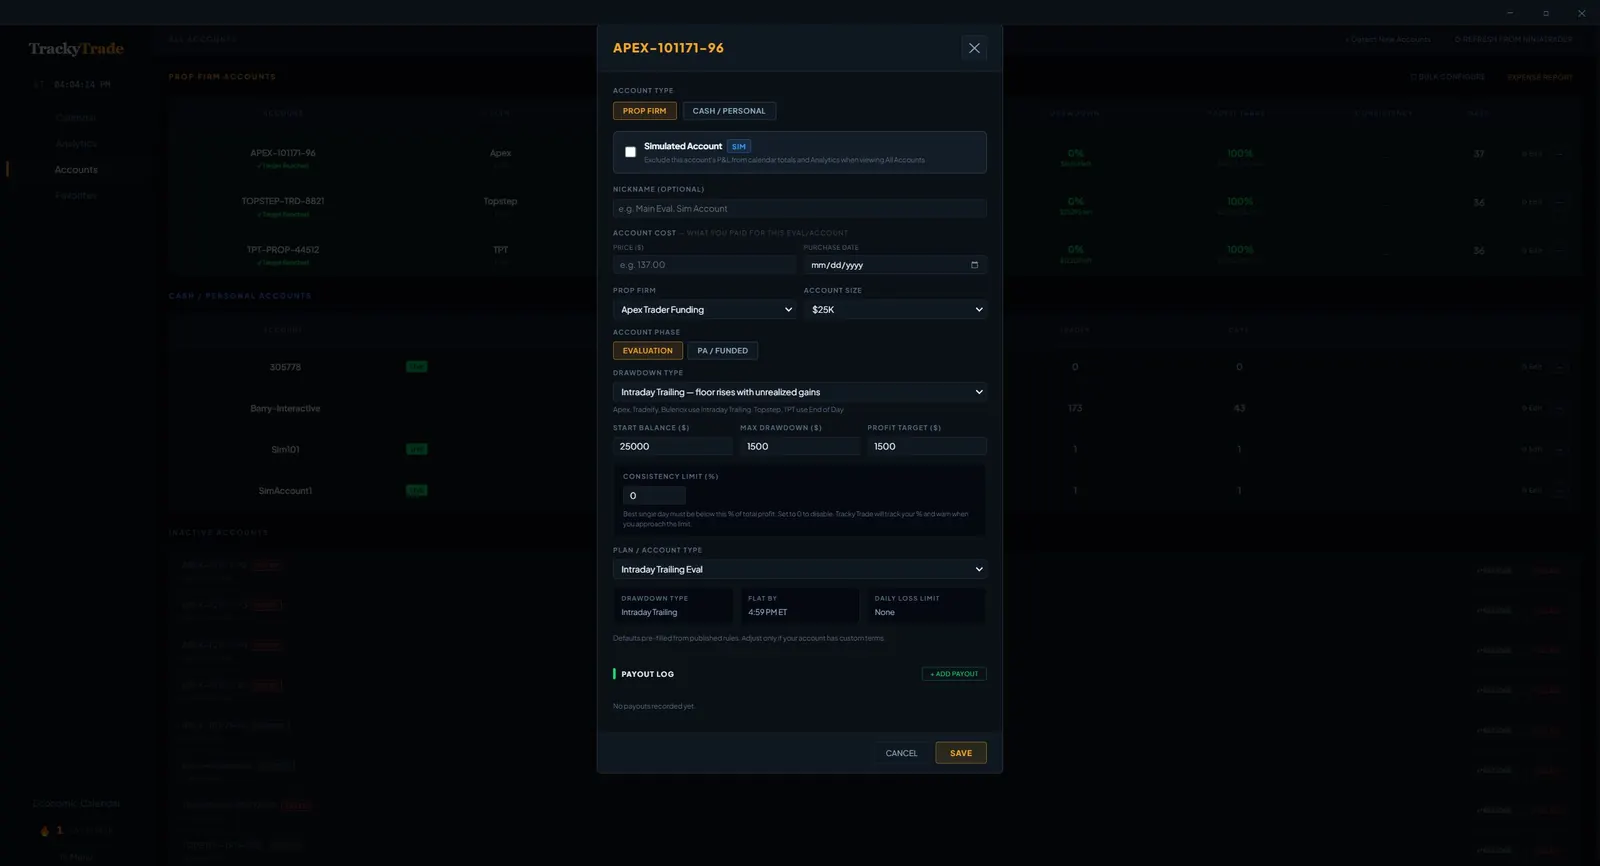This screenshot has width=1600, height=866.
Task: Open Accounts in the background sidebar
Action: 76,170
